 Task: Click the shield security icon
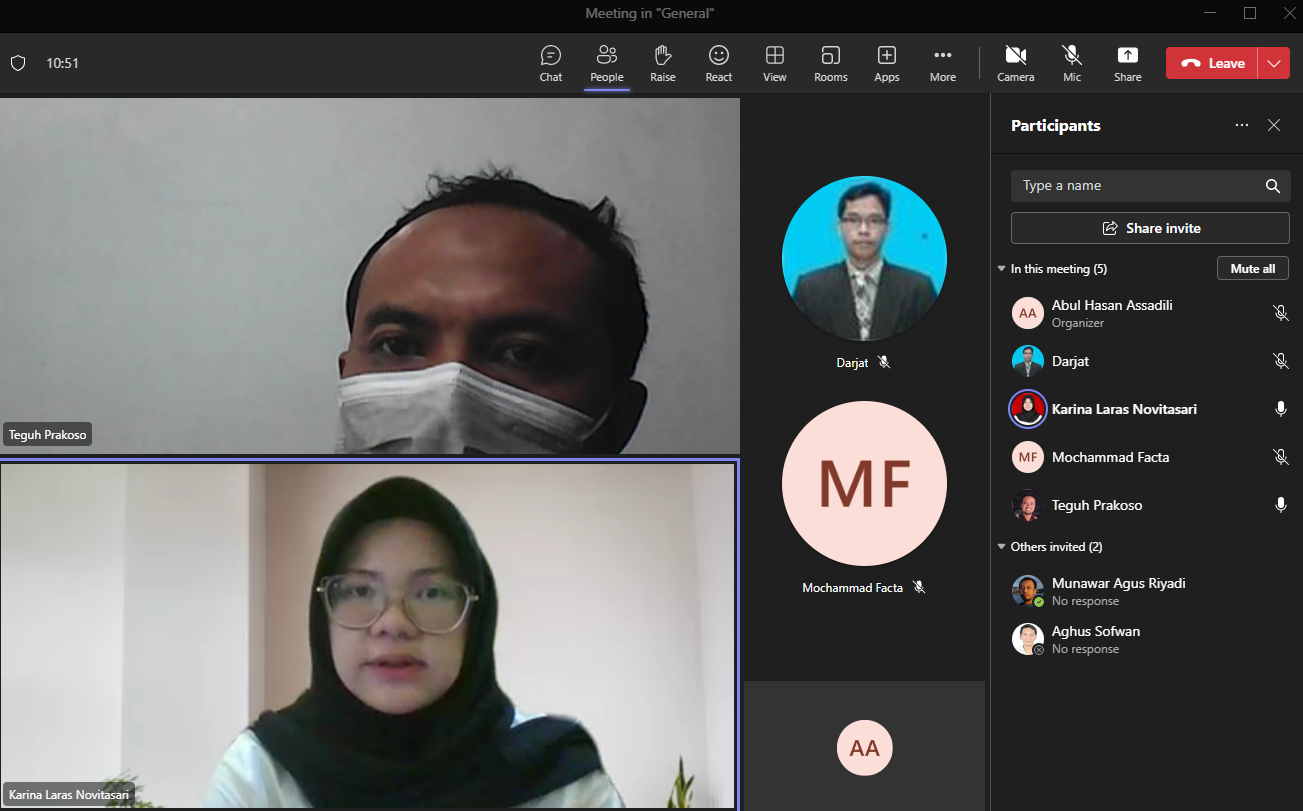click(x=18, y=63)
